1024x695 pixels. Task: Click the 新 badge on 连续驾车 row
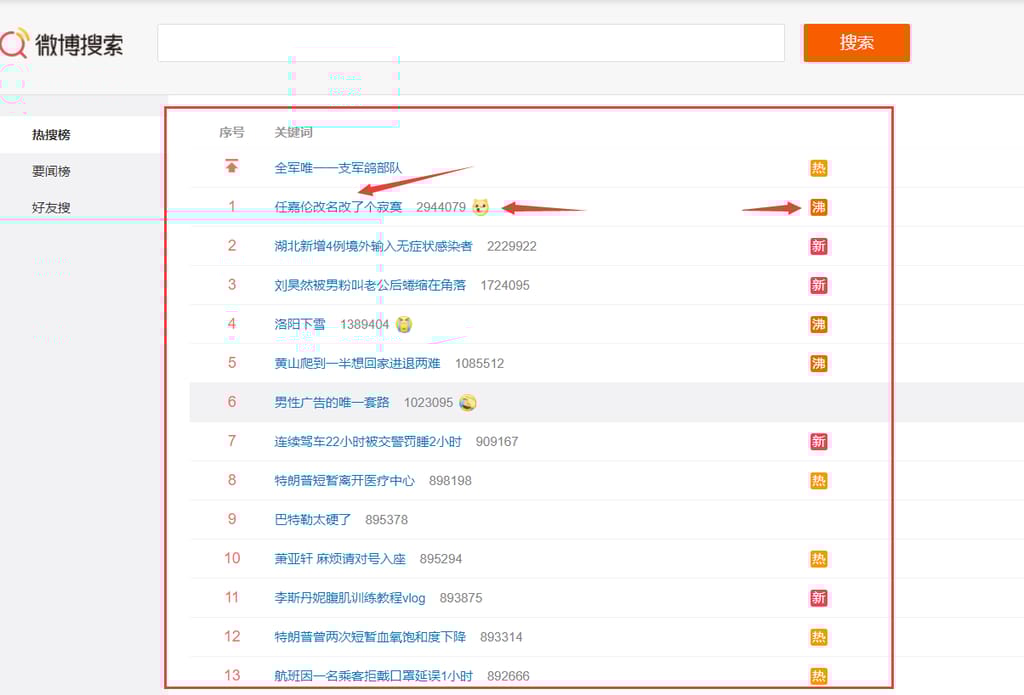point(818,442)
